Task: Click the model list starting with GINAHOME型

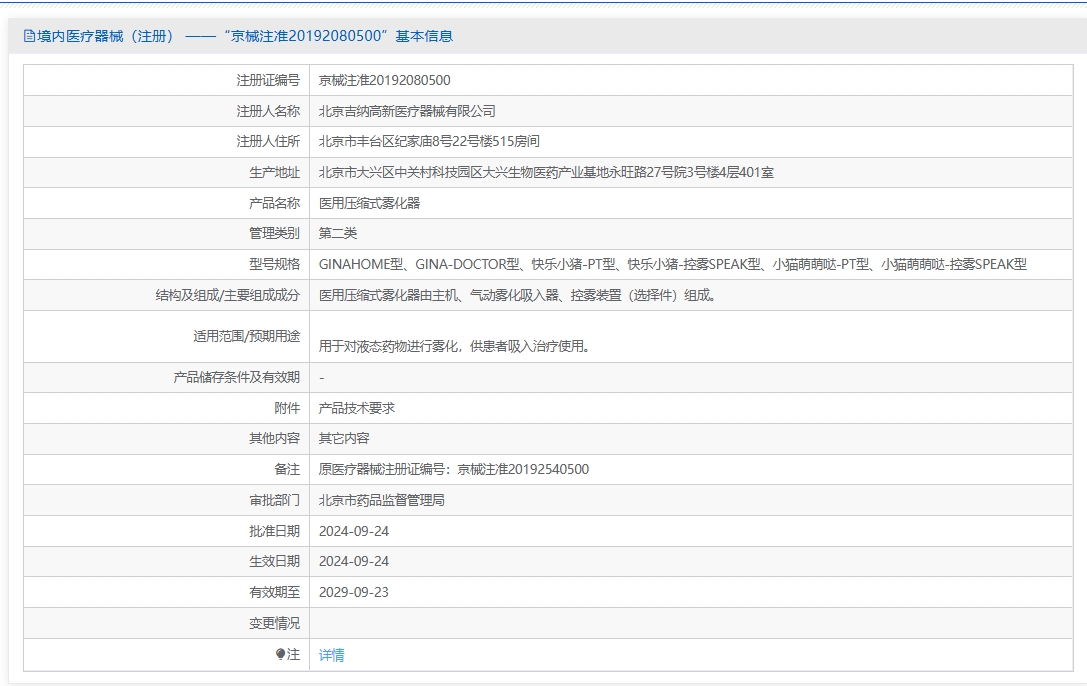Action: click(x=672, y=264)
